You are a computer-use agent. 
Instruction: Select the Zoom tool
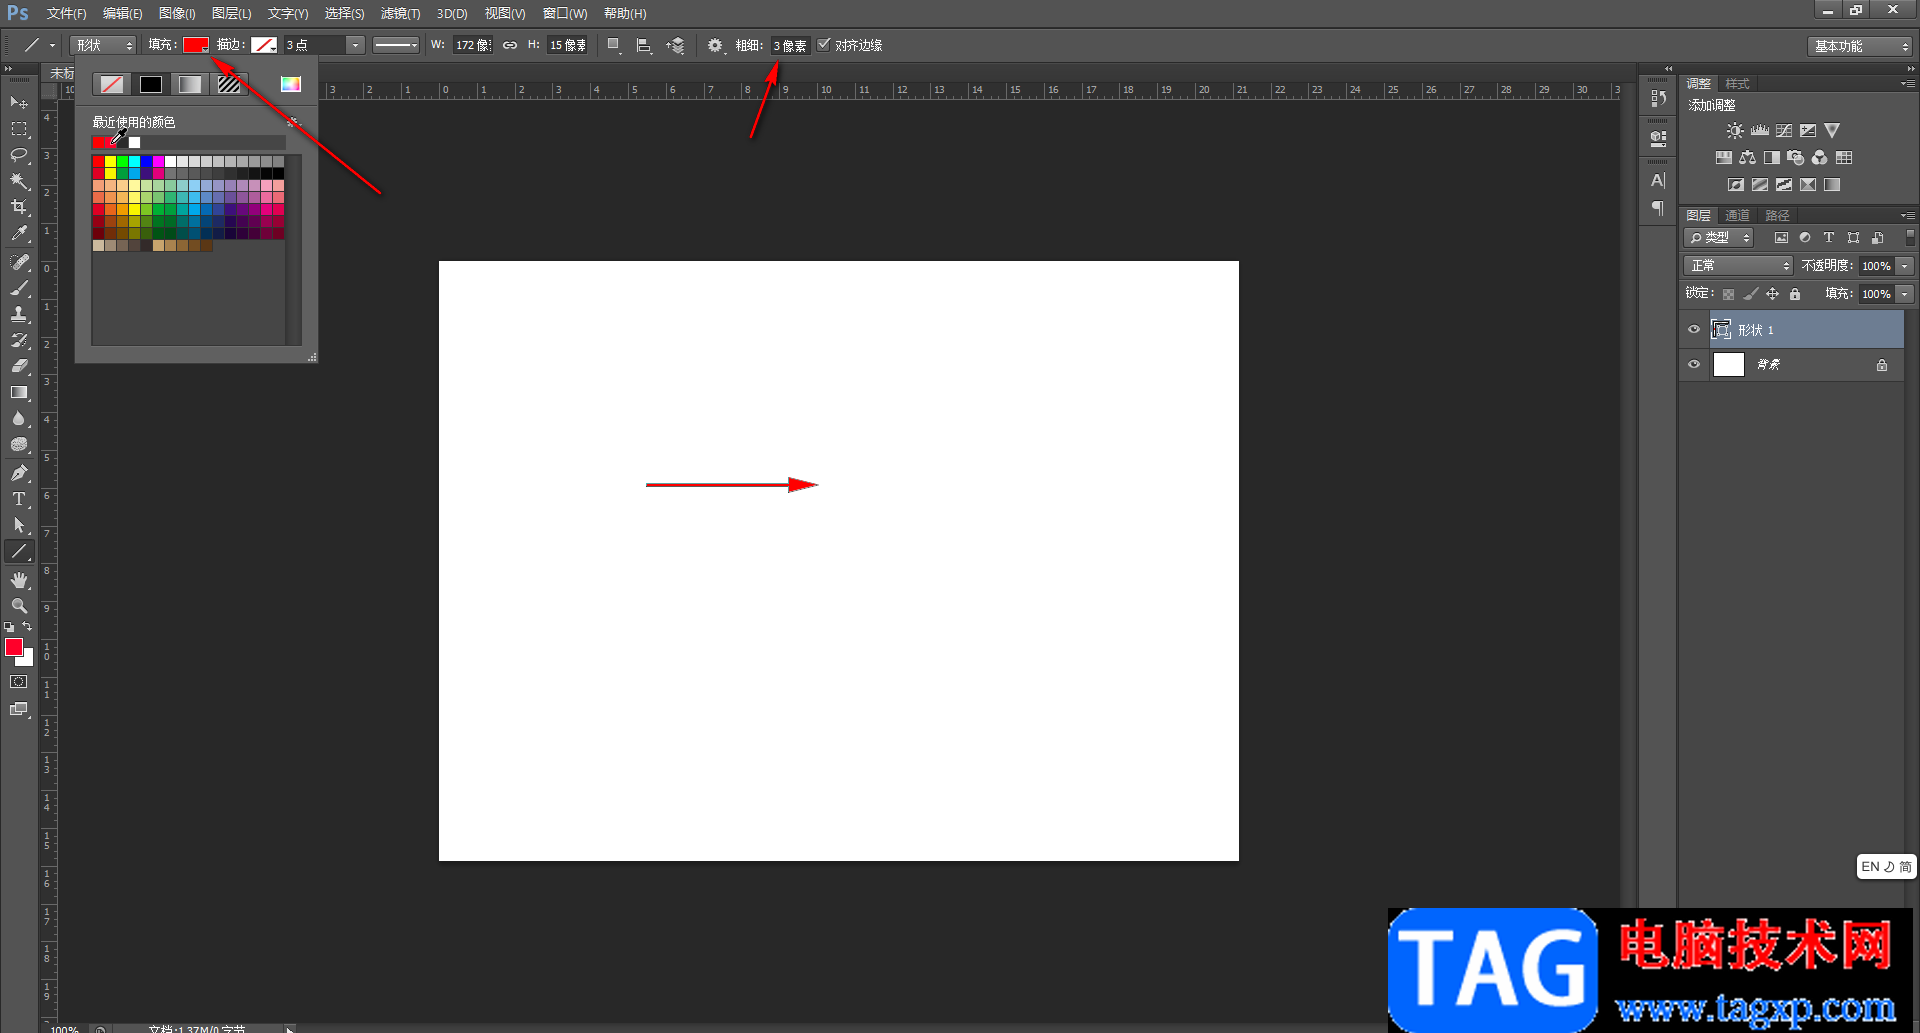point(19,606)
